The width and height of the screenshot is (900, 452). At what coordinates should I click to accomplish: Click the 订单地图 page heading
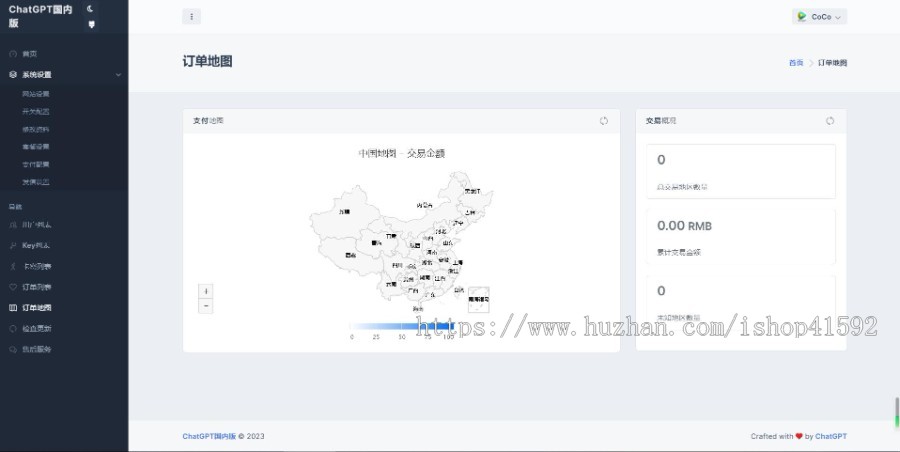[207, 61]
